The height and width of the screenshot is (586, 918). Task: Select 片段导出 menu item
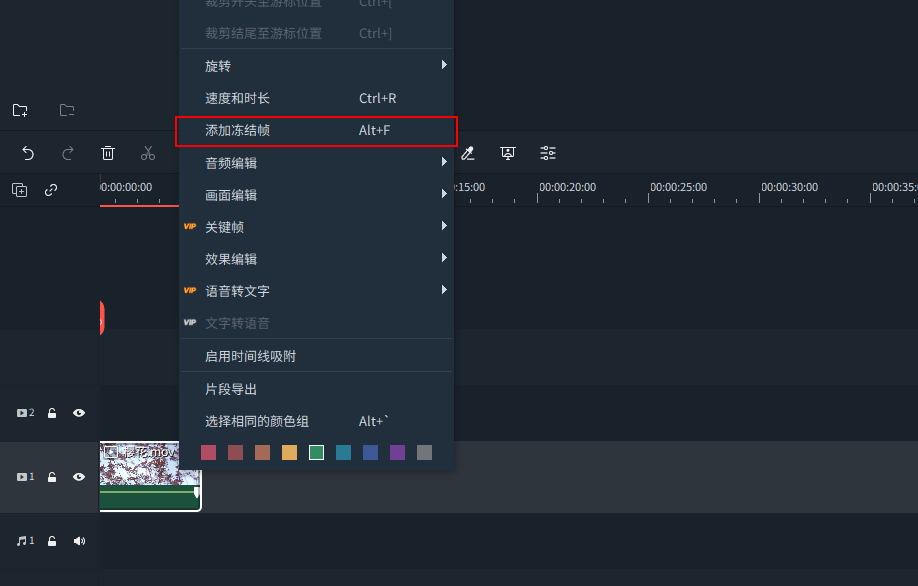316,389
